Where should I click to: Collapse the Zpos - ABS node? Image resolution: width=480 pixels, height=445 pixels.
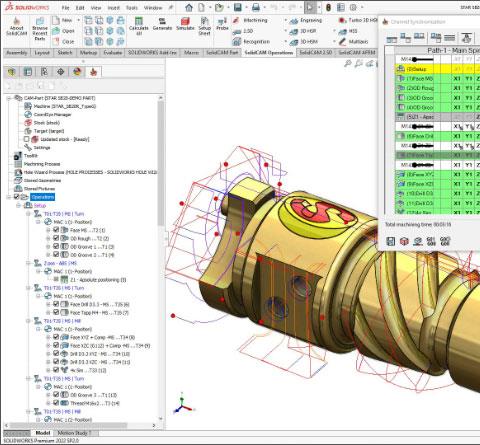click(28, 263)
